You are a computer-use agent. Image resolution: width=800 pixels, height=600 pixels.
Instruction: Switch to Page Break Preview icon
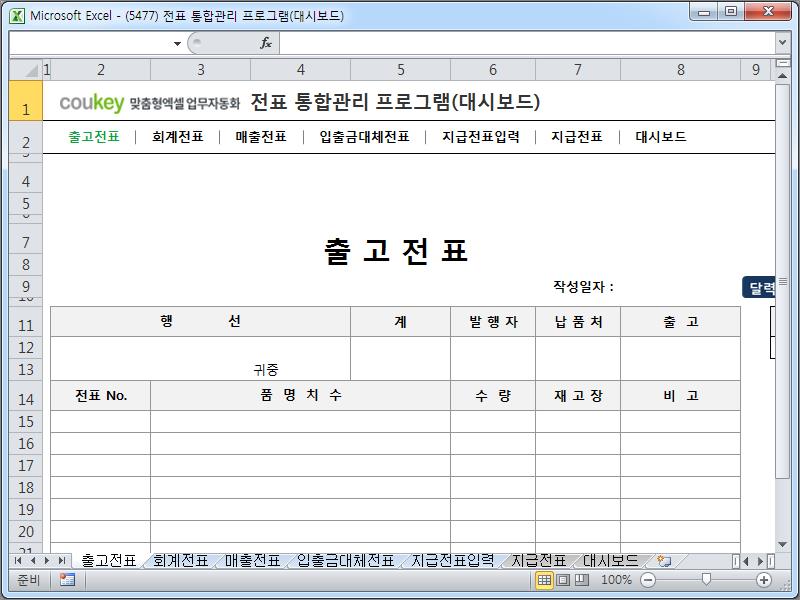click(x=582, y=580)
